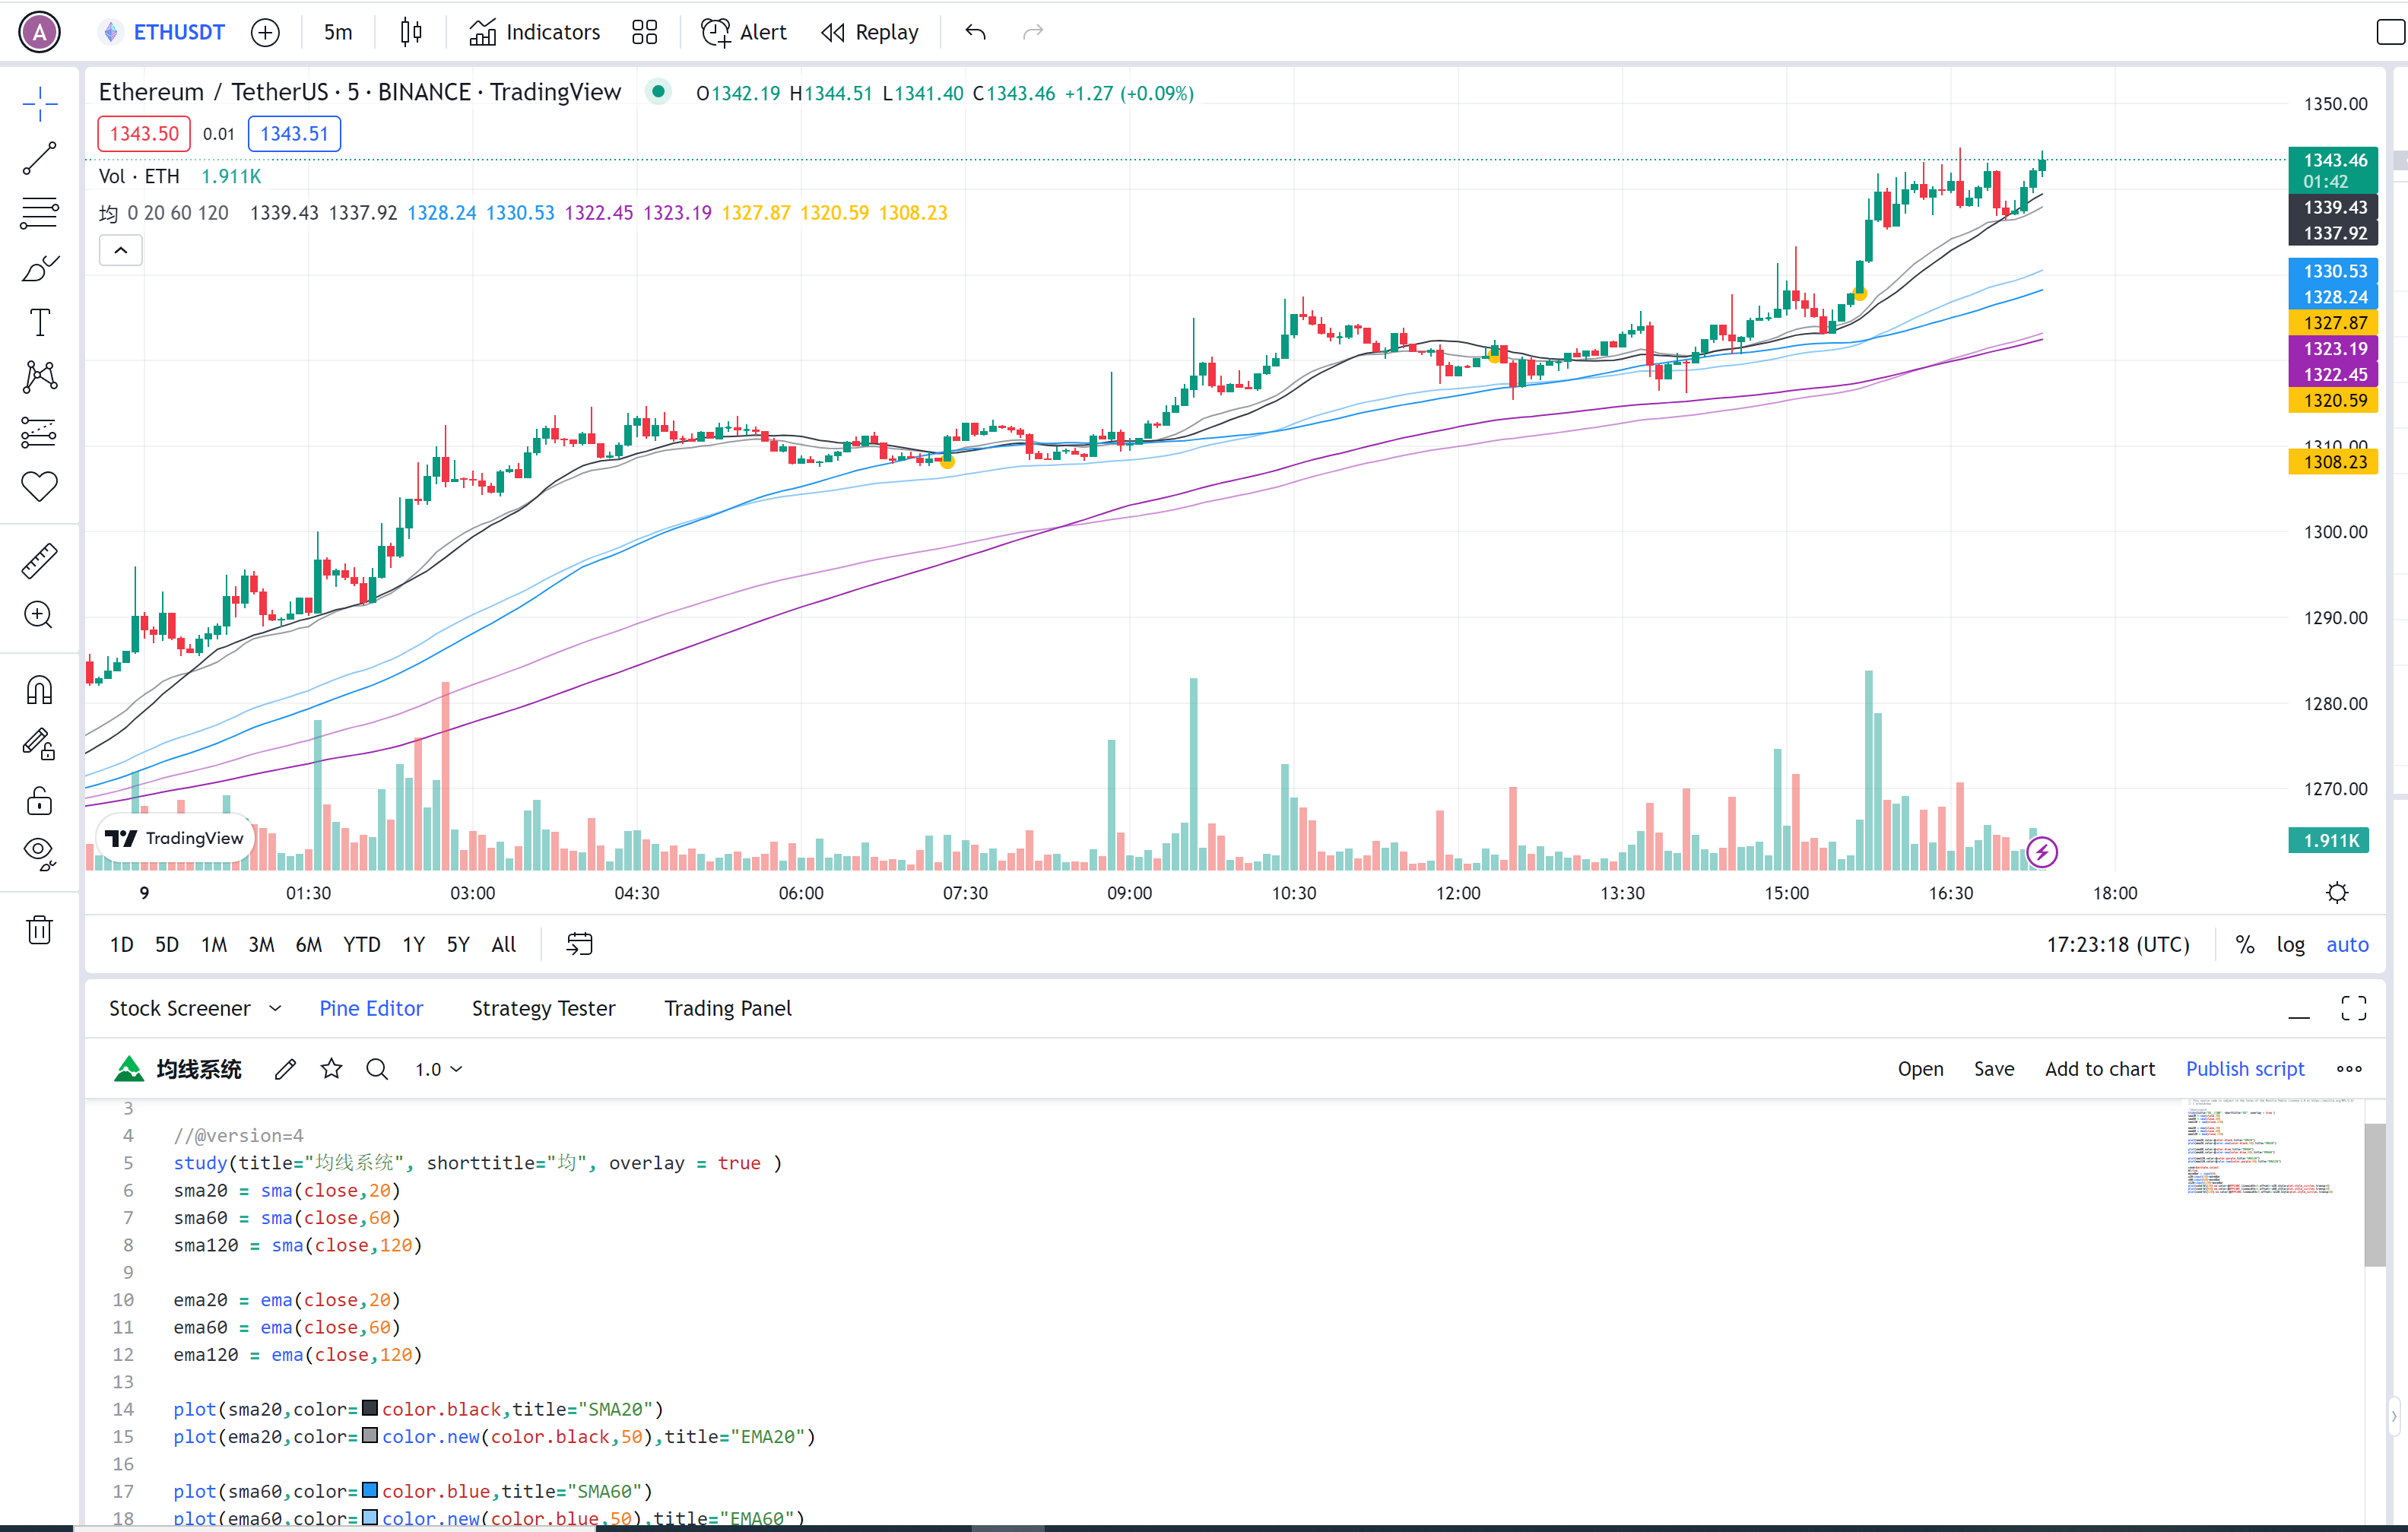Image resolution: width=2408 pixels, height=1532 pixels.
Task: Collapse the indicator legend chevron
Action: (121, 250)
